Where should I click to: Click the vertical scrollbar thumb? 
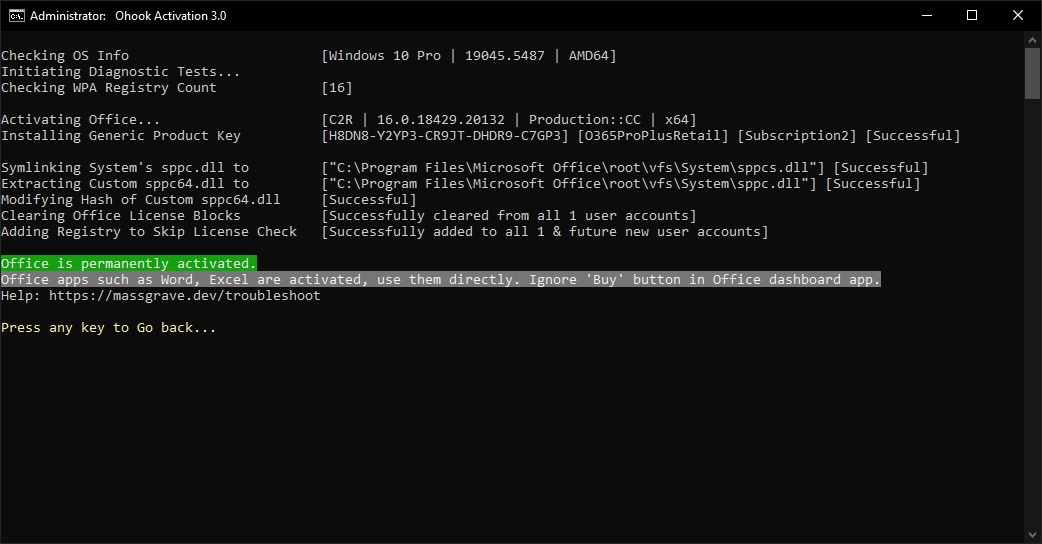pyautogui.click(x=1032, y=74)
